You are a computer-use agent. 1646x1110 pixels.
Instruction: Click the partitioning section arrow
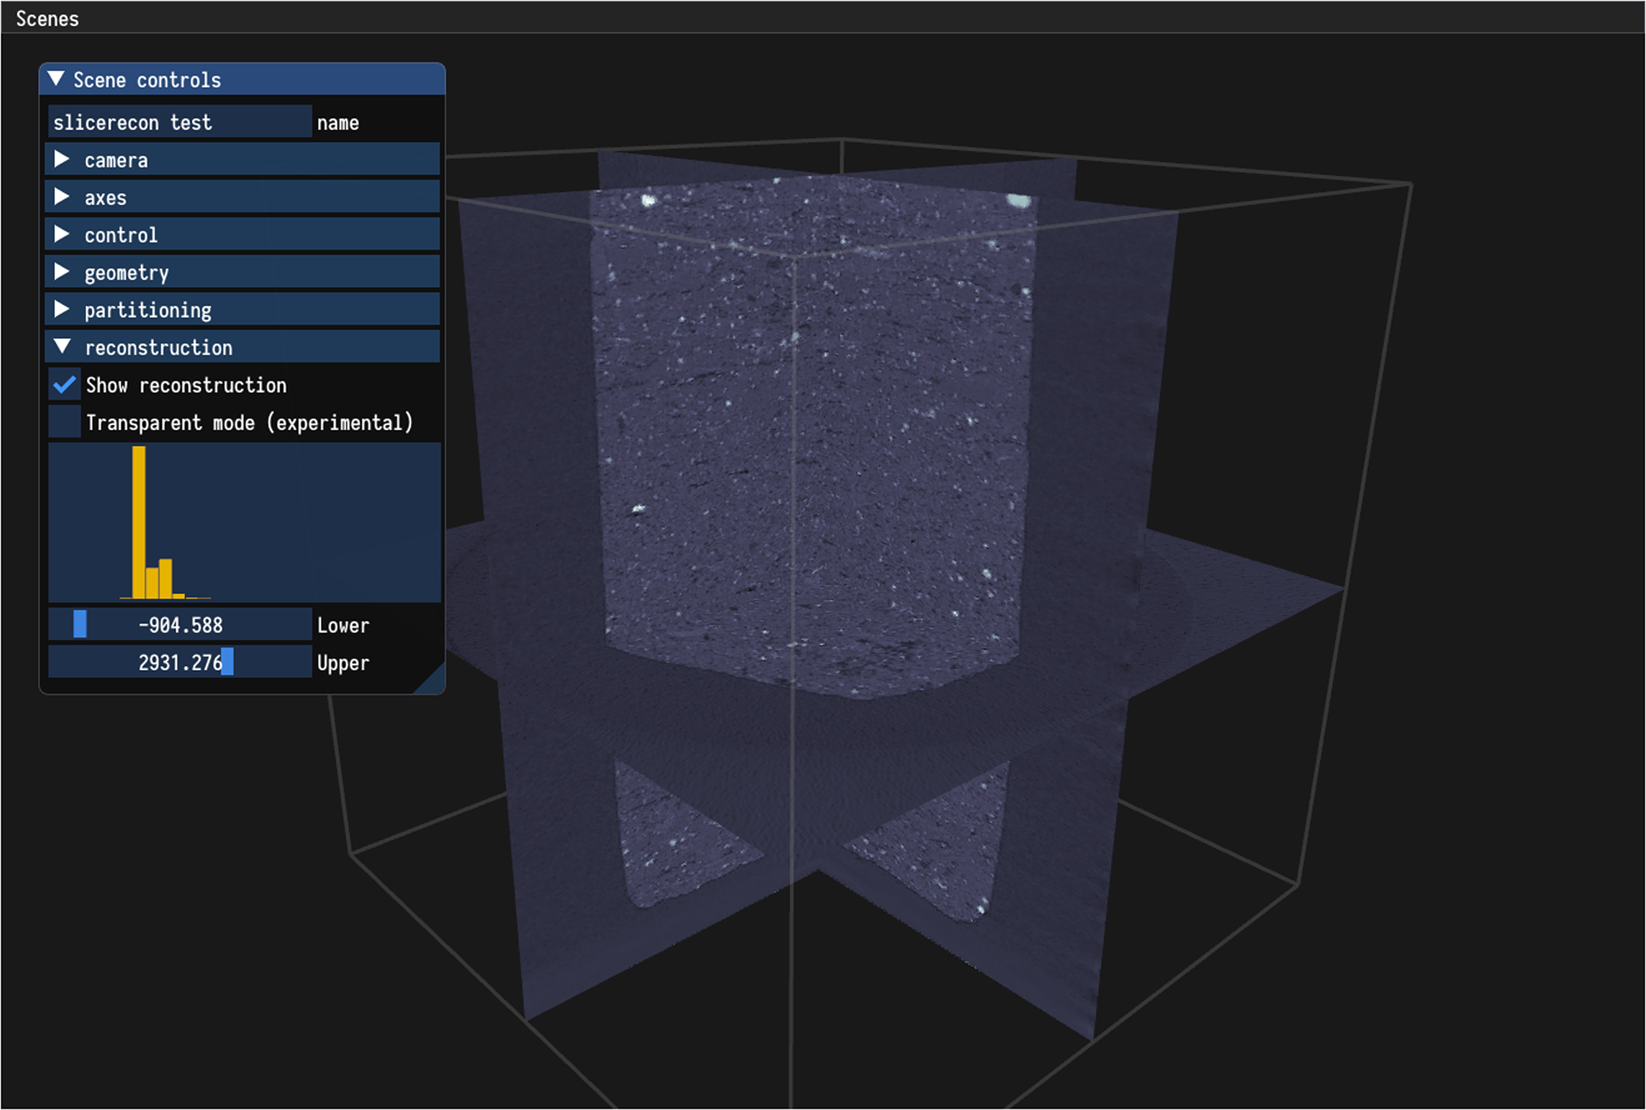(62, 310)
